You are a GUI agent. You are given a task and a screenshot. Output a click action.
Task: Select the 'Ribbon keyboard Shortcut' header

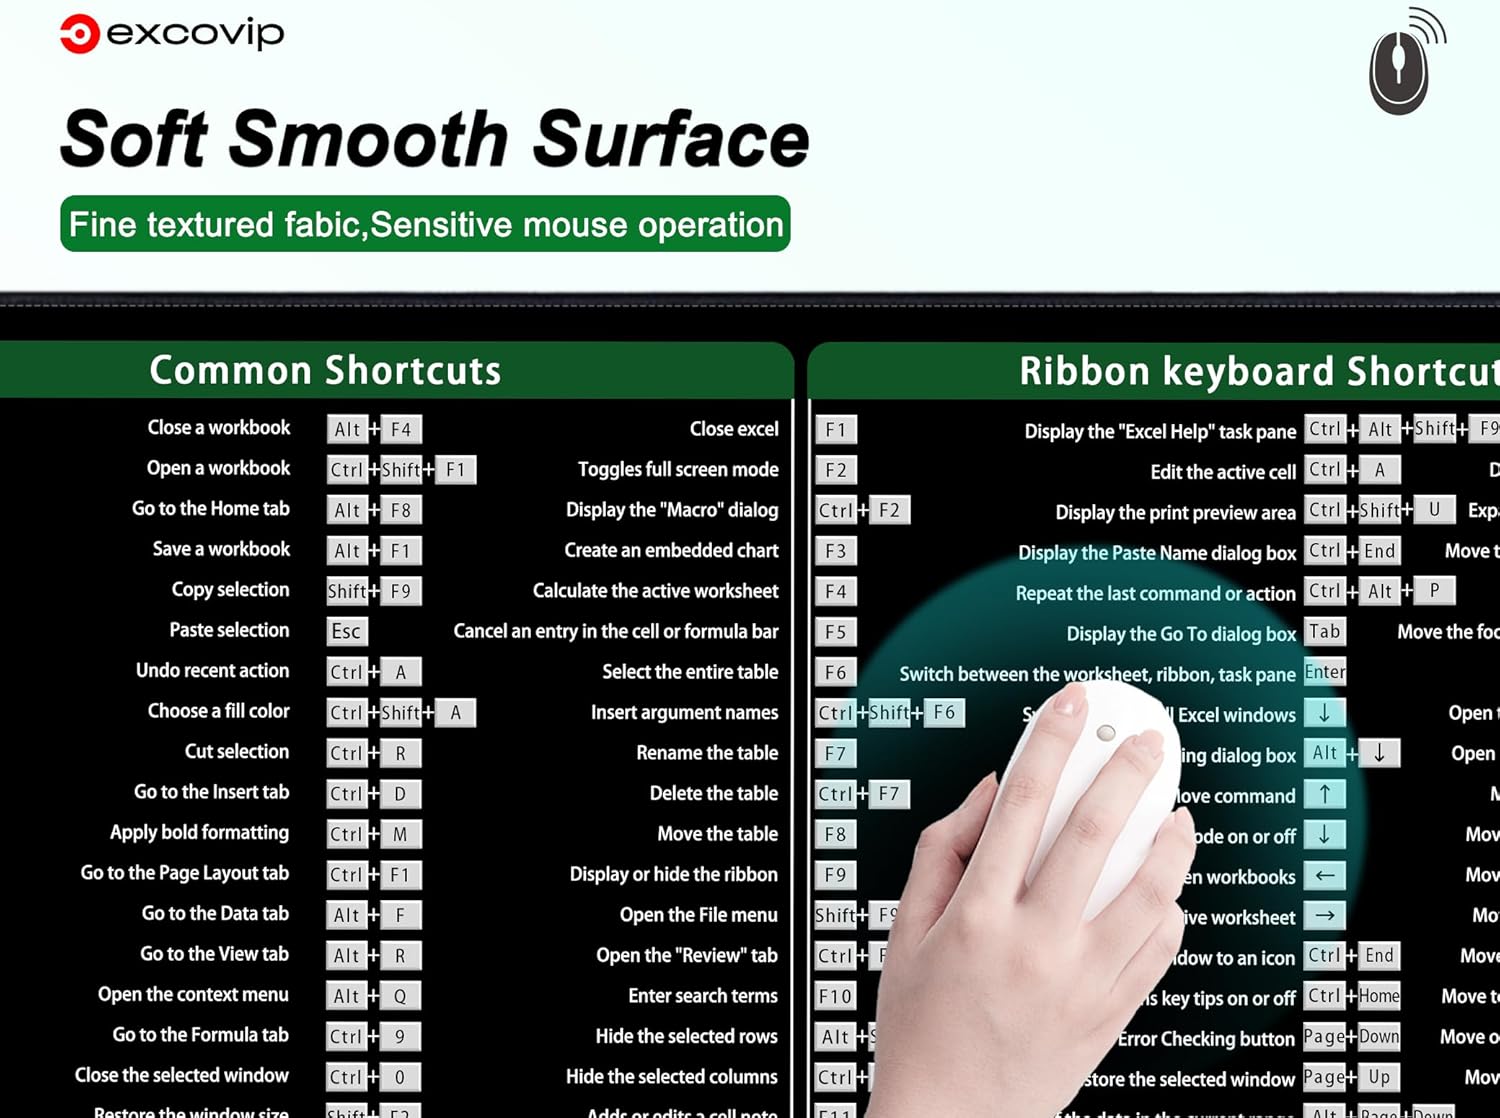point(1259,371)
